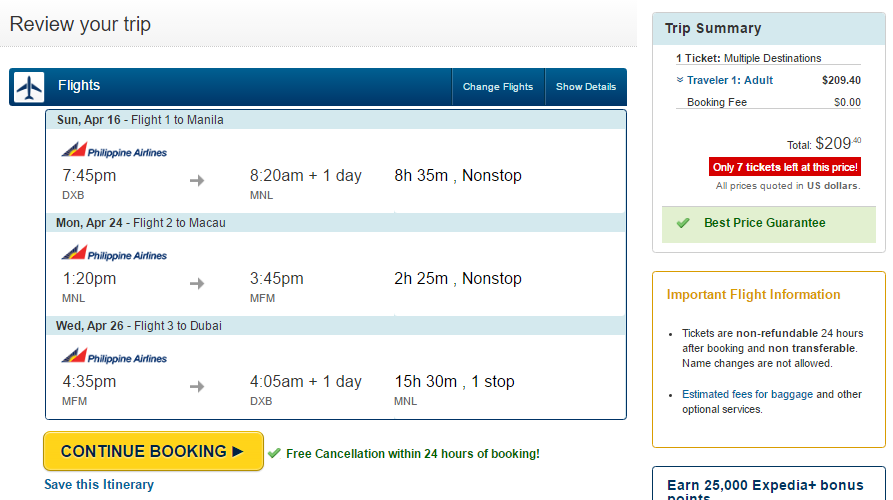The height and width of the screenshot is (500, 893).
Task: Click the Best Price Guarantee banner
Action: click(769, 224)
